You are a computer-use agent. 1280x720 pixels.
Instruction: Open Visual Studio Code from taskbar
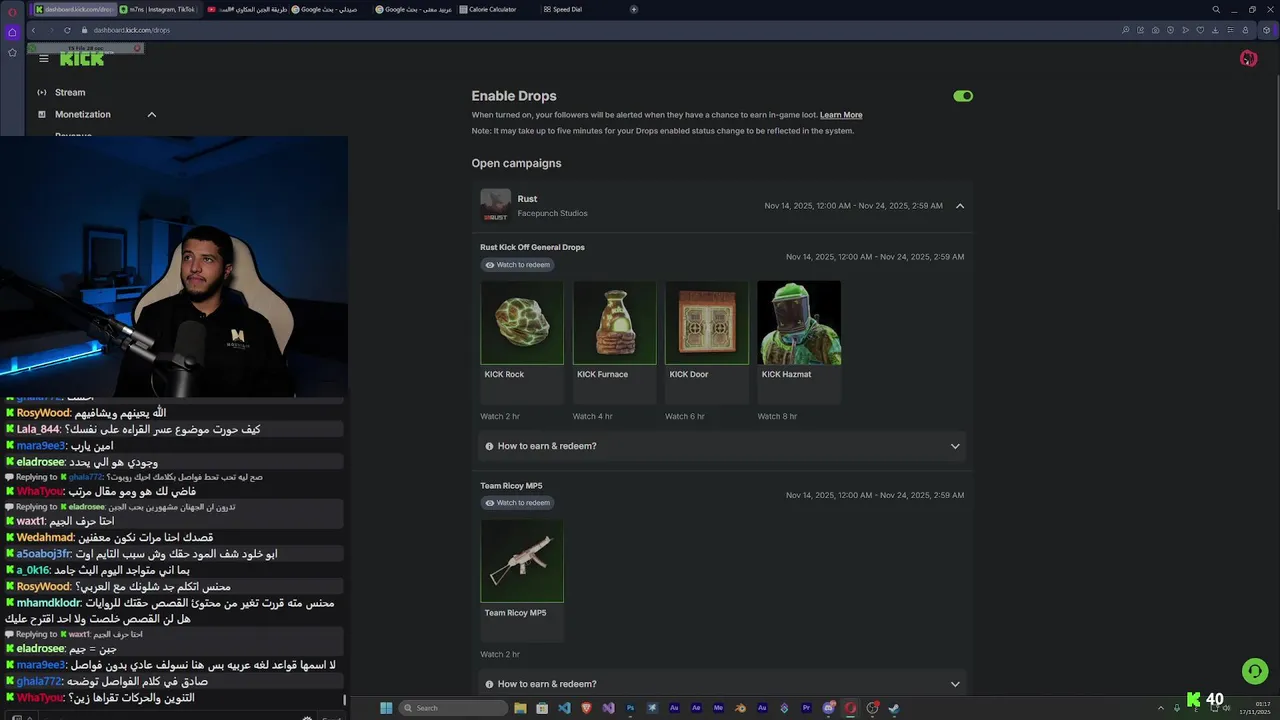(x=564, y=708)
